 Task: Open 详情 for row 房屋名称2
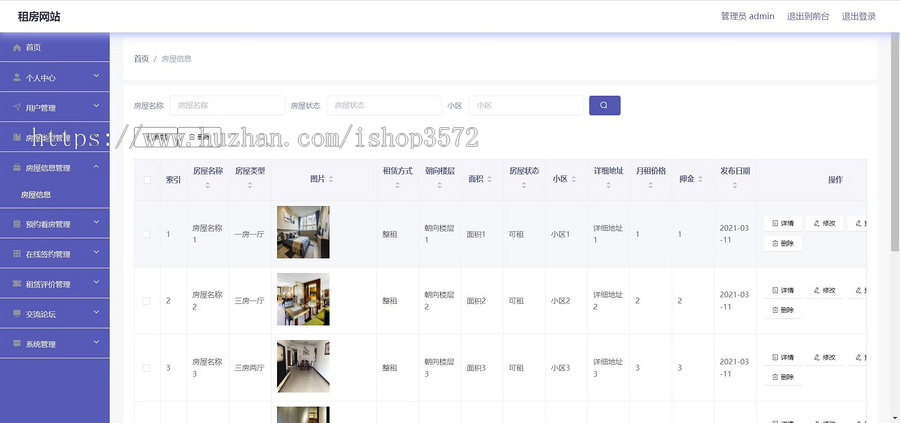[783, 290]
